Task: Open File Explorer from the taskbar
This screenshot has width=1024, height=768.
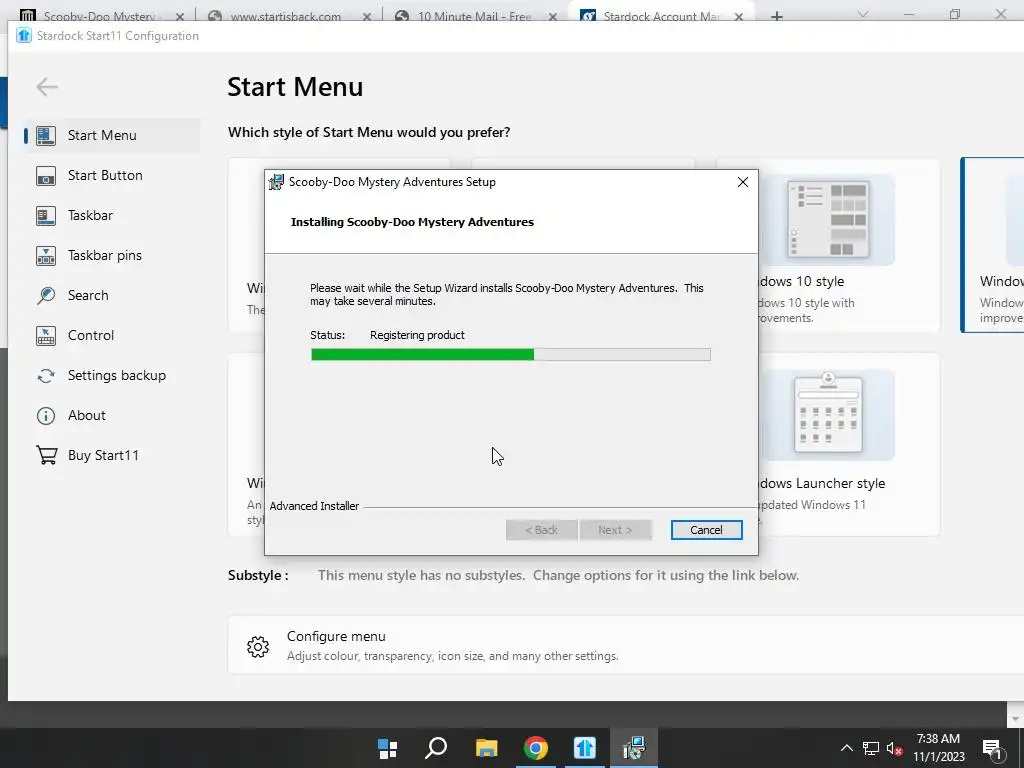Action: (486, 748)
